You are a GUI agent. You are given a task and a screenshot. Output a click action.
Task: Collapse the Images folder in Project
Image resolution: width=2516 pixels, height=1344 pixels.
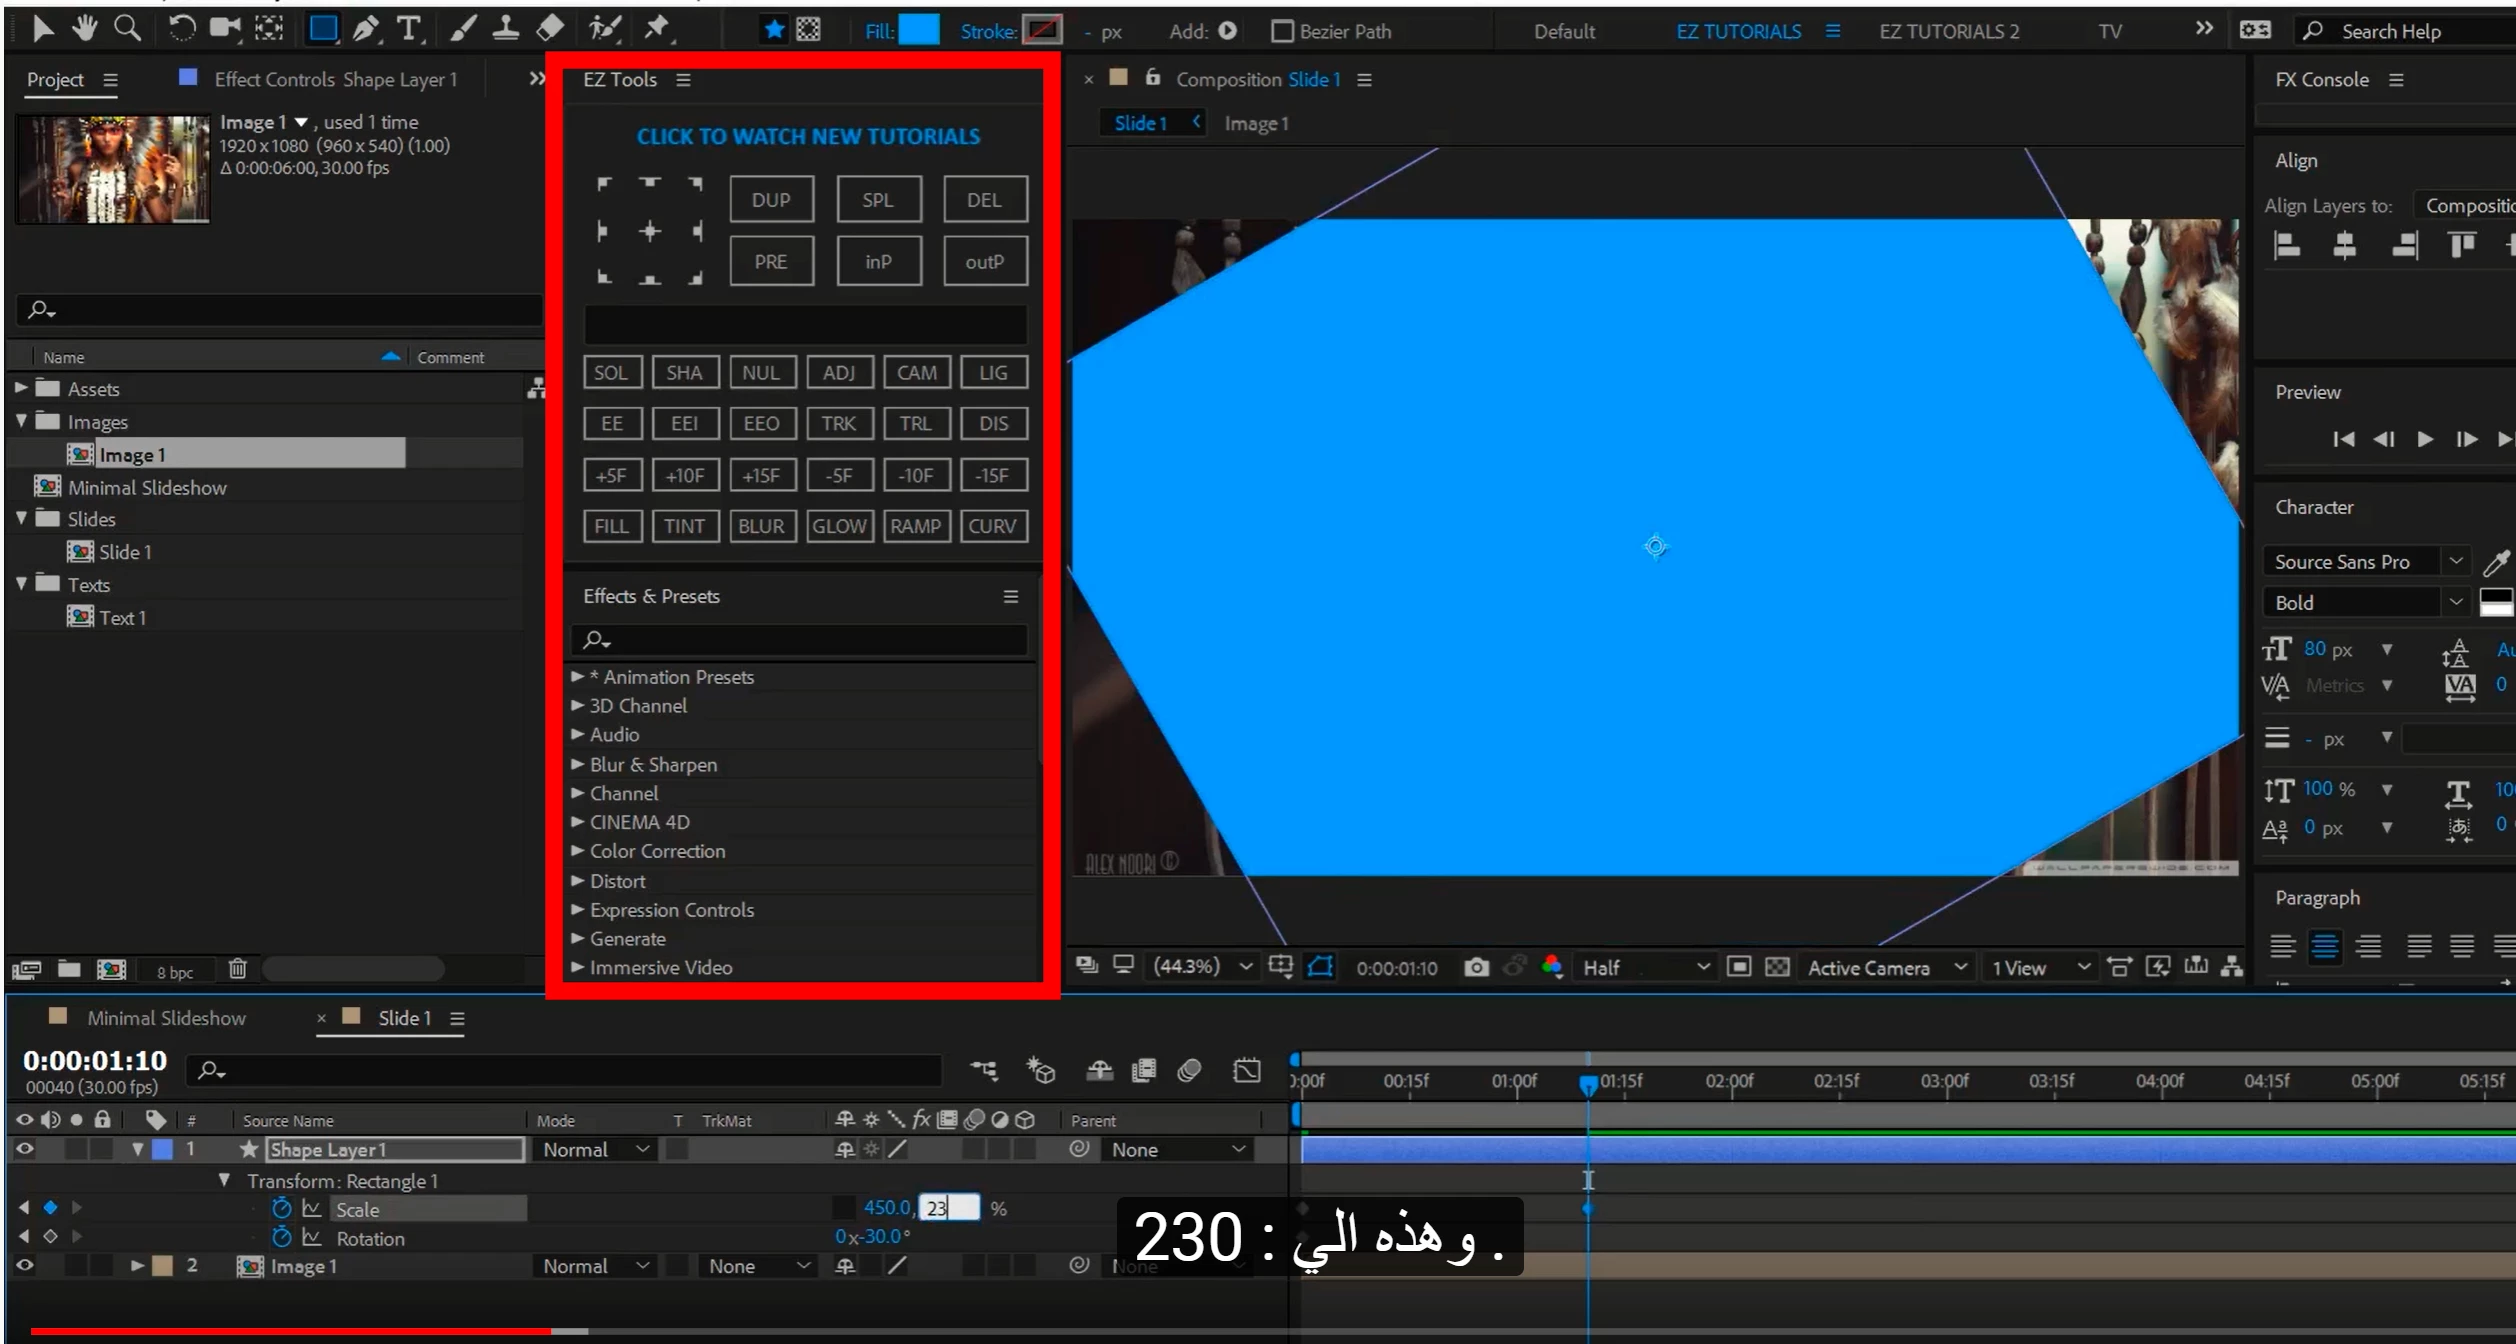pos(21,421)
